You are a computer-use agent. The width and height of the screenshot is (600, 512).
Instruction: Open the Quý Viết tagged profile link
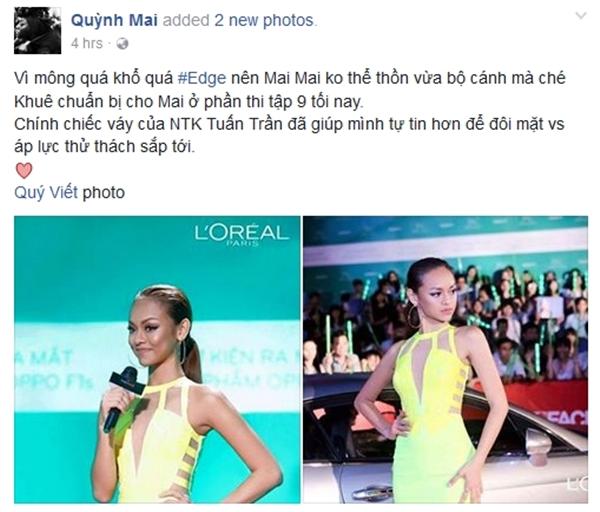tap(46, 192)
